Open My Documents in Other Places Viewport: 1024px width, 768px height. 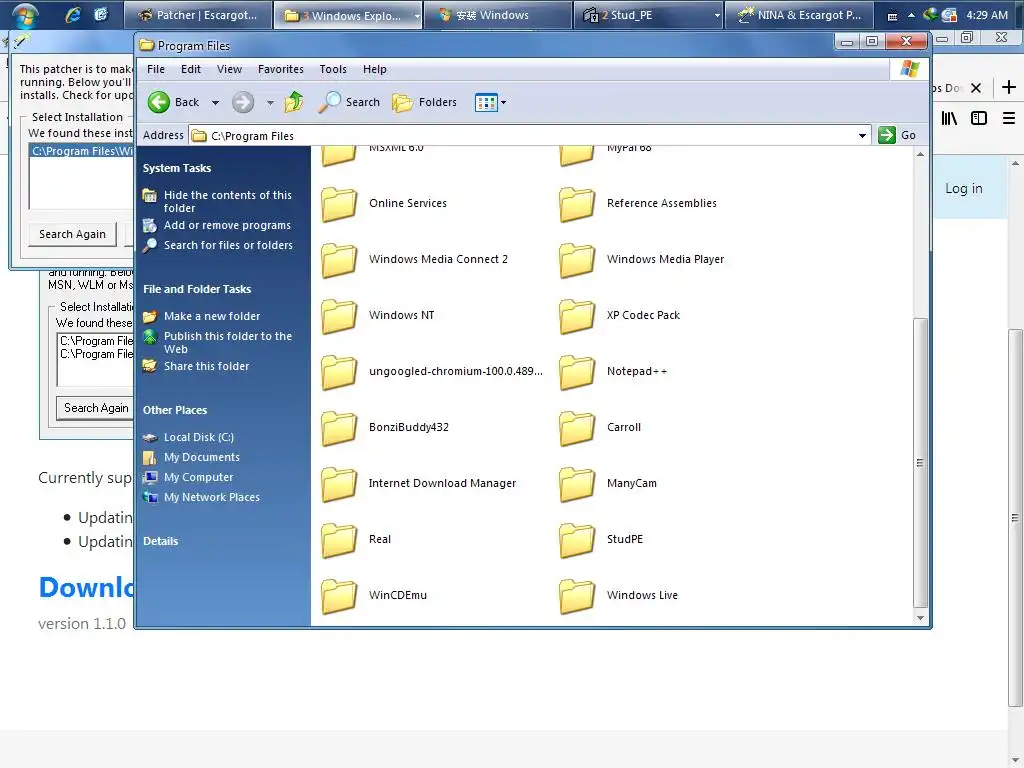tap(202, 458)
